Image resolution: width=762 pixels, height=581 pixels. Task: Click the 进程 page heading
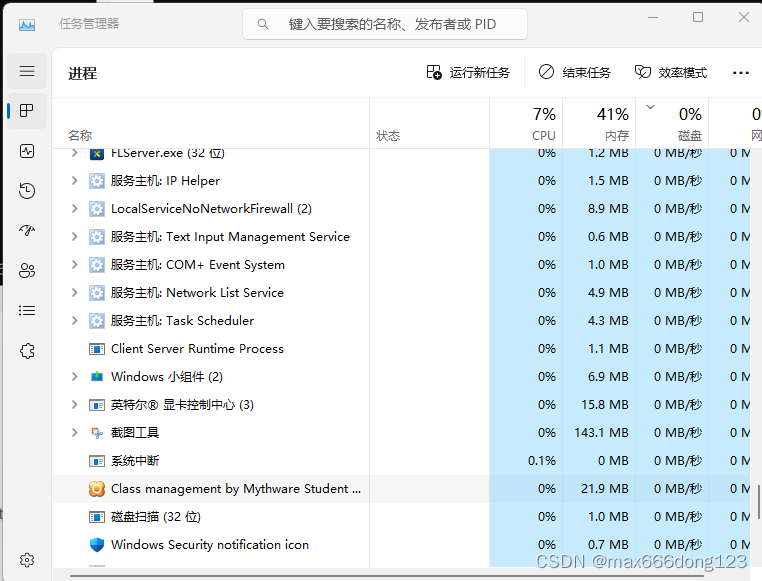click(x=83, y=73)
